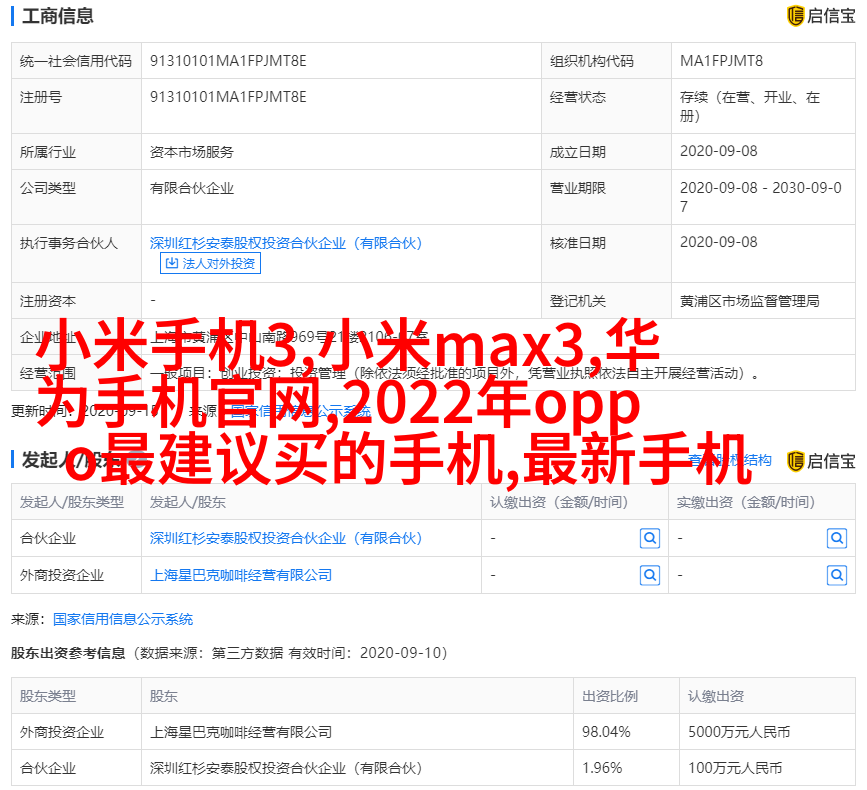
Task: Click 实缴出资（金额/时间）column header
Action: pos(746,502)
